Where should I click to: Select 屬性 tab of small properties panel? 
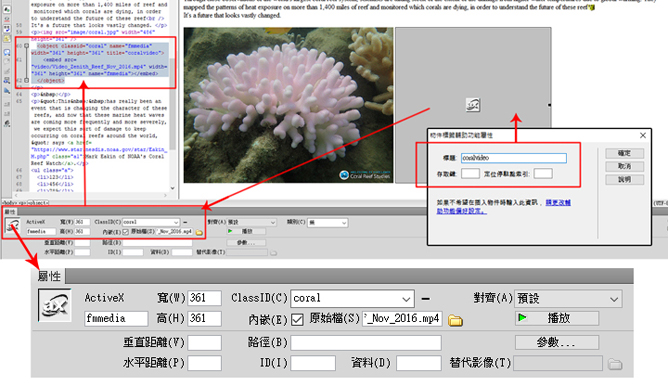click(10, 212)
